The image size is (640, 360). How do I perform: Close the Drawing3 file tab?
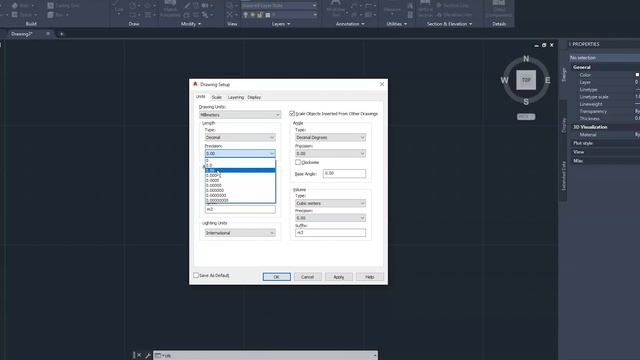(48, 34)
